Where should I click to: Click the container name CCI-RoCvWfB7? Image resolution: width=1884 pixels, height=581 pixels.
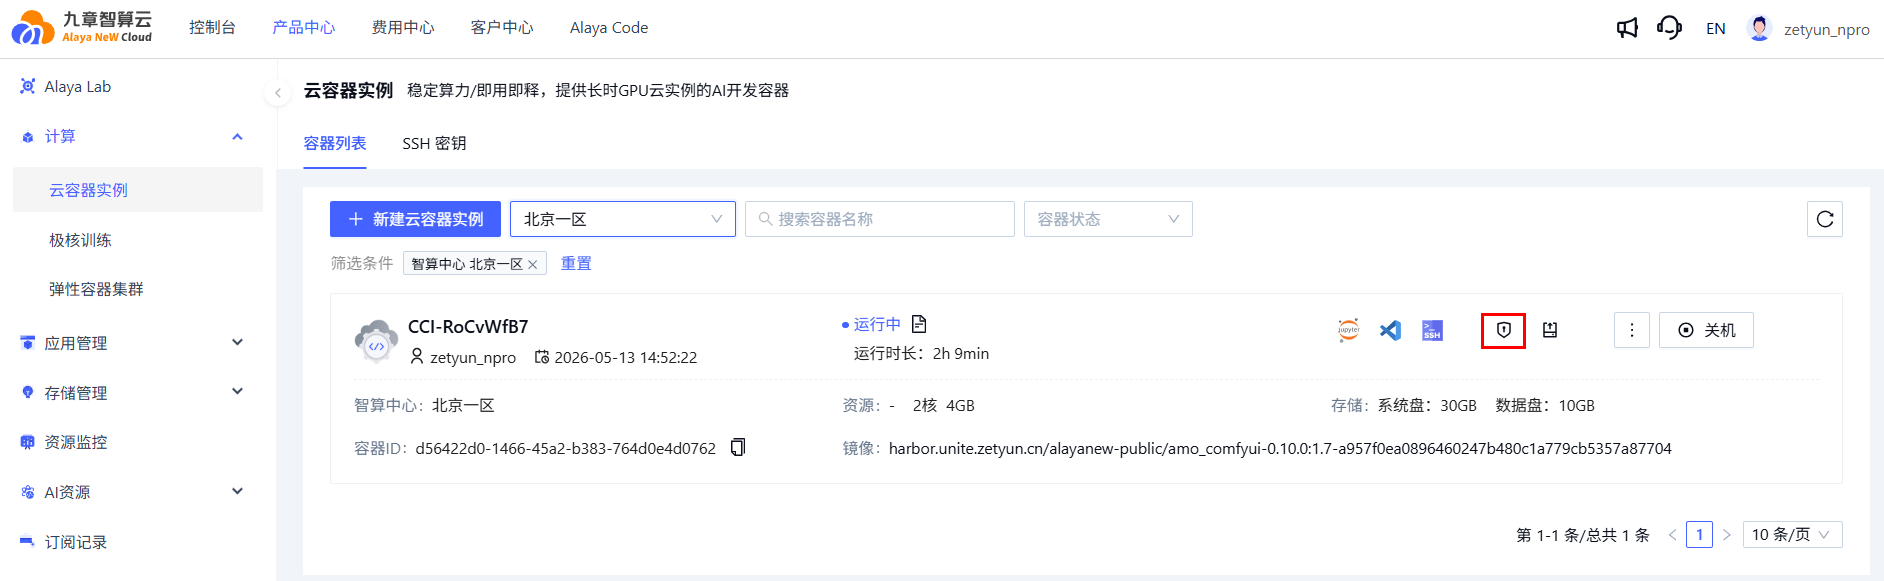coord(468,327)
